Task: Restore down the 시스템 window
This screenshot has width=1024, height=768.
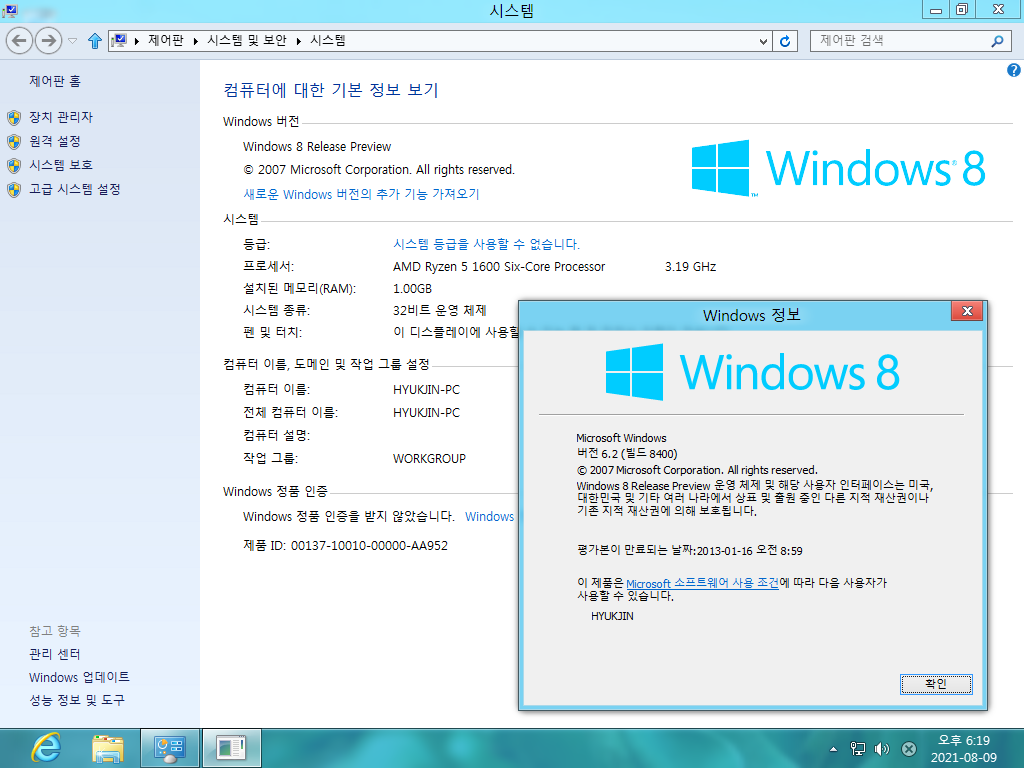Action: click(x=962, y=10)
